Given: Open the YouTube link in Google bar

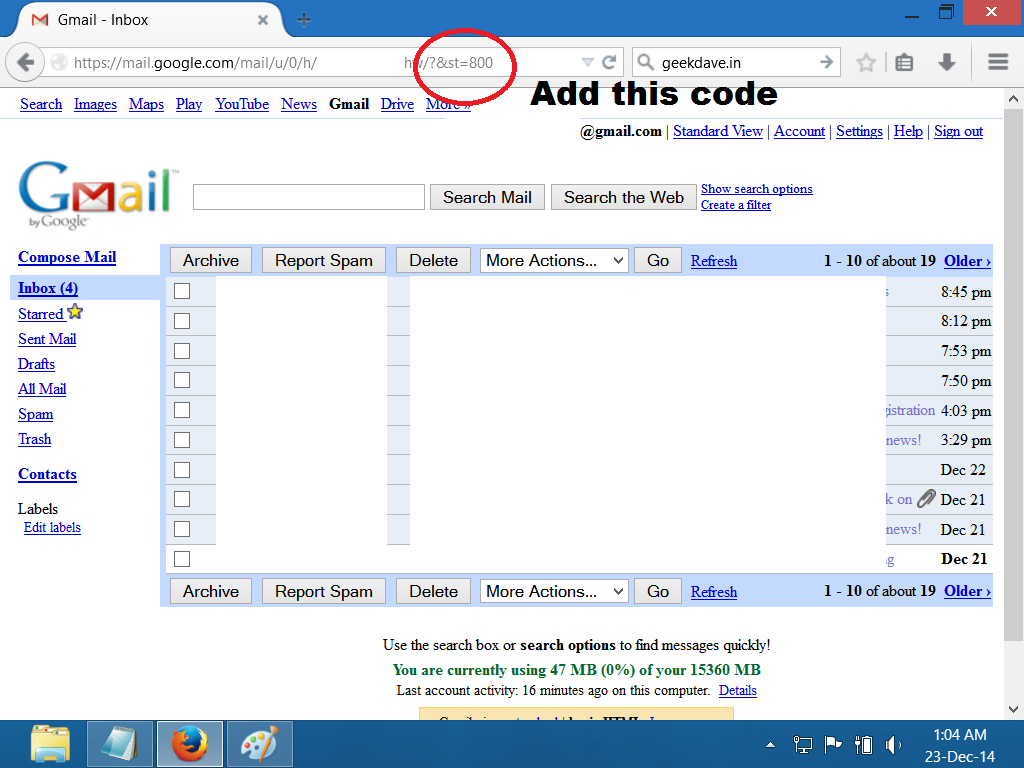Looking at the screenshot, I should pos(242,104).
